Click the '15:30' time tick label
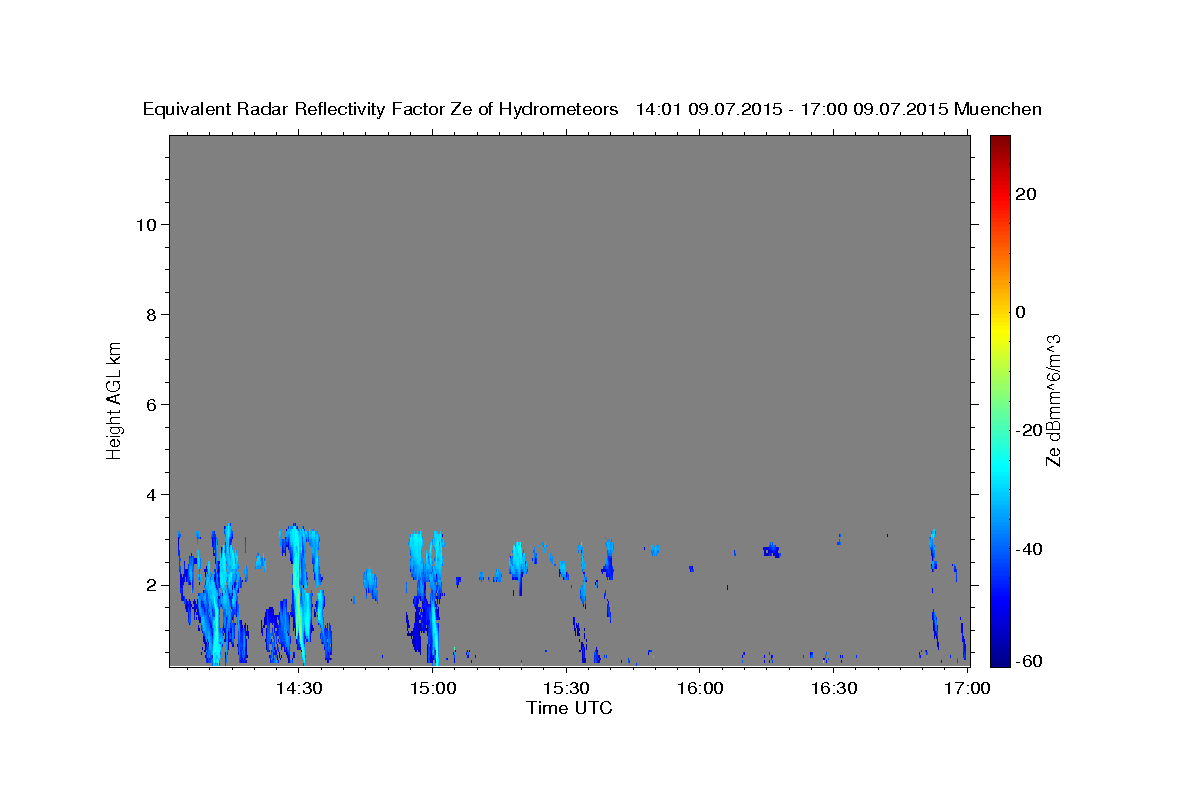The image size is (1200, 800). tap(566, 688)
